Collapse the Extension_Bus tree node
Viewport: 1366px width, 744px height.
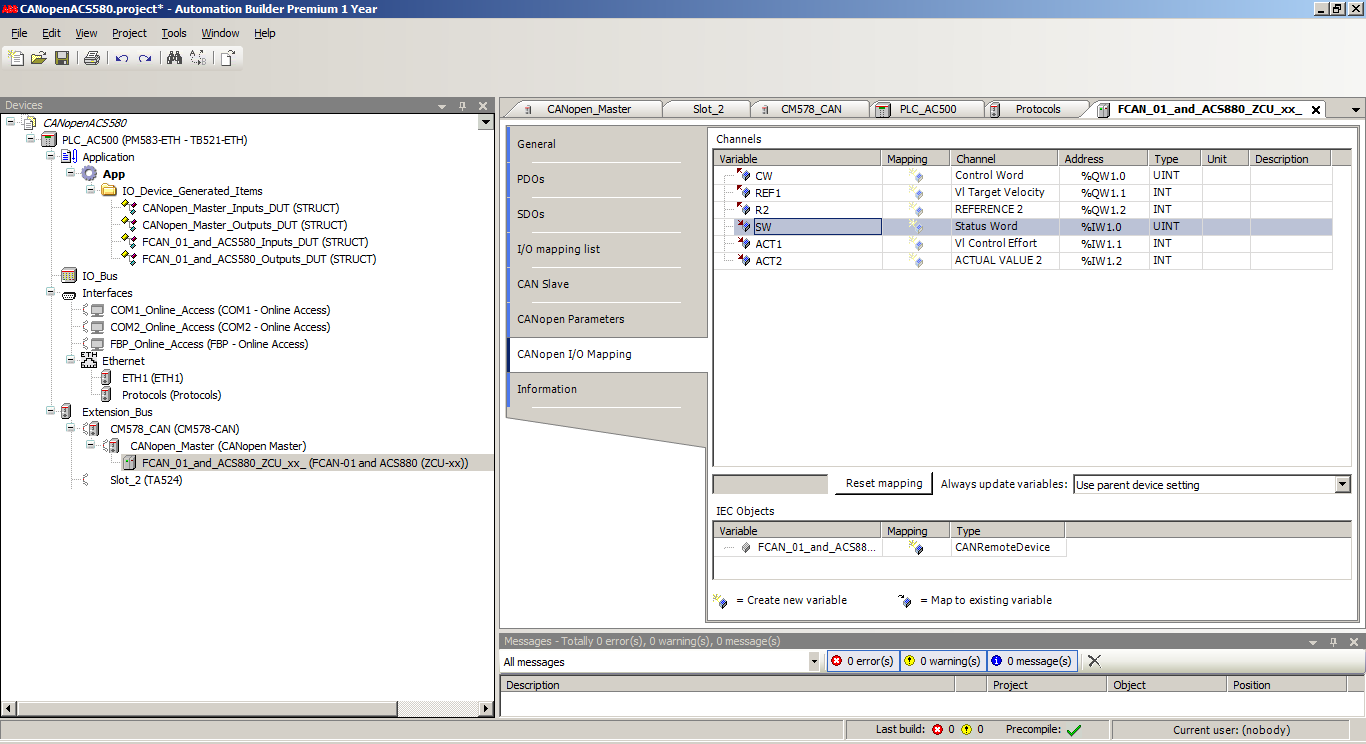[51, 412]
